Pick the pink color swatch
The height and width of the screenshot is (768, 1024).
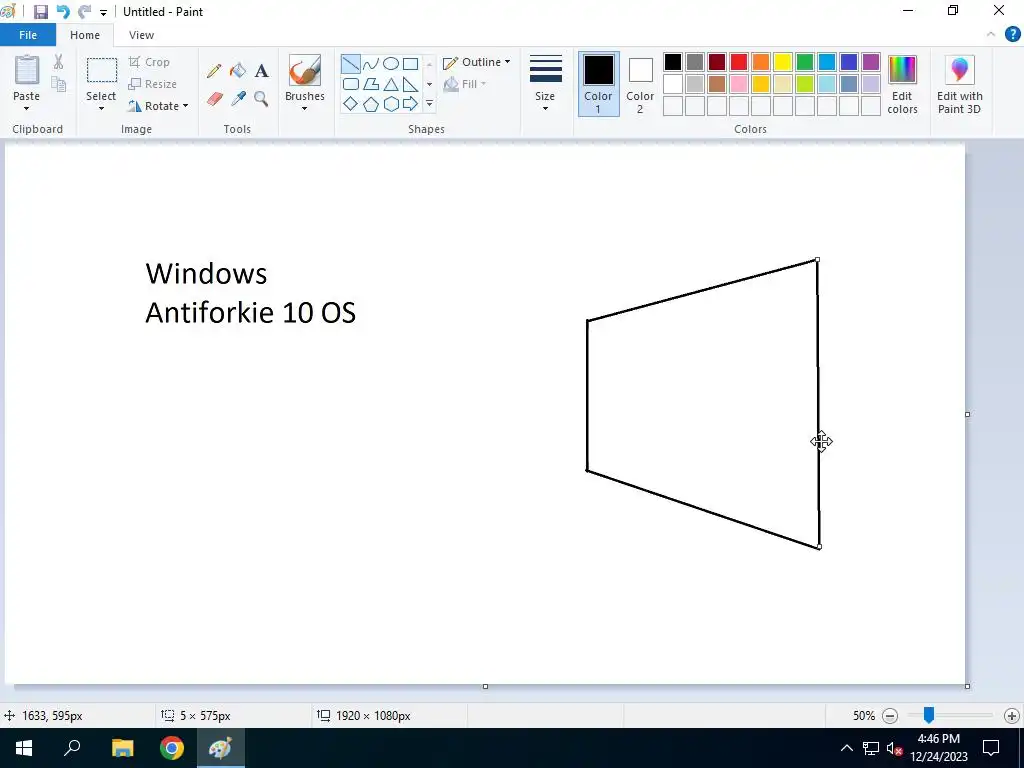click(x=739, y=84)
